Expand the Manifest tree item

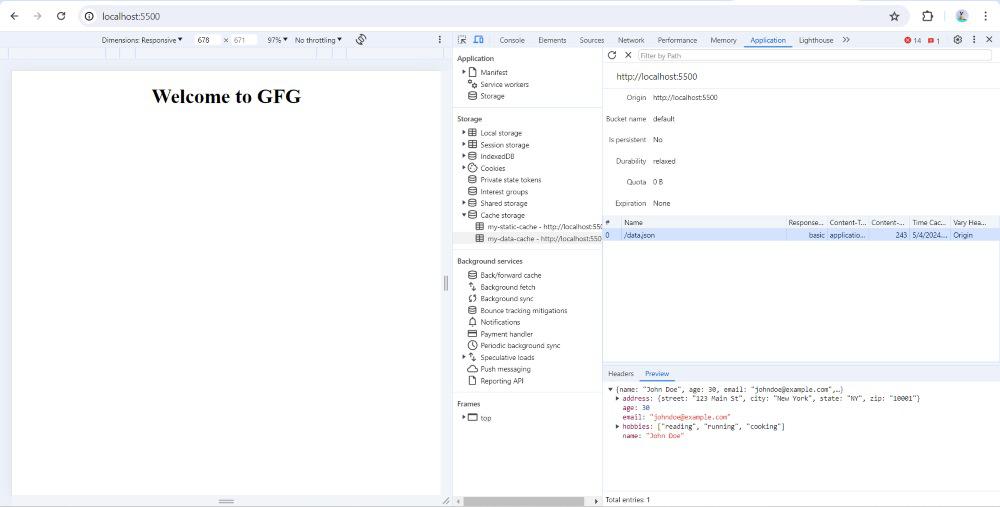tap(464, 72)
